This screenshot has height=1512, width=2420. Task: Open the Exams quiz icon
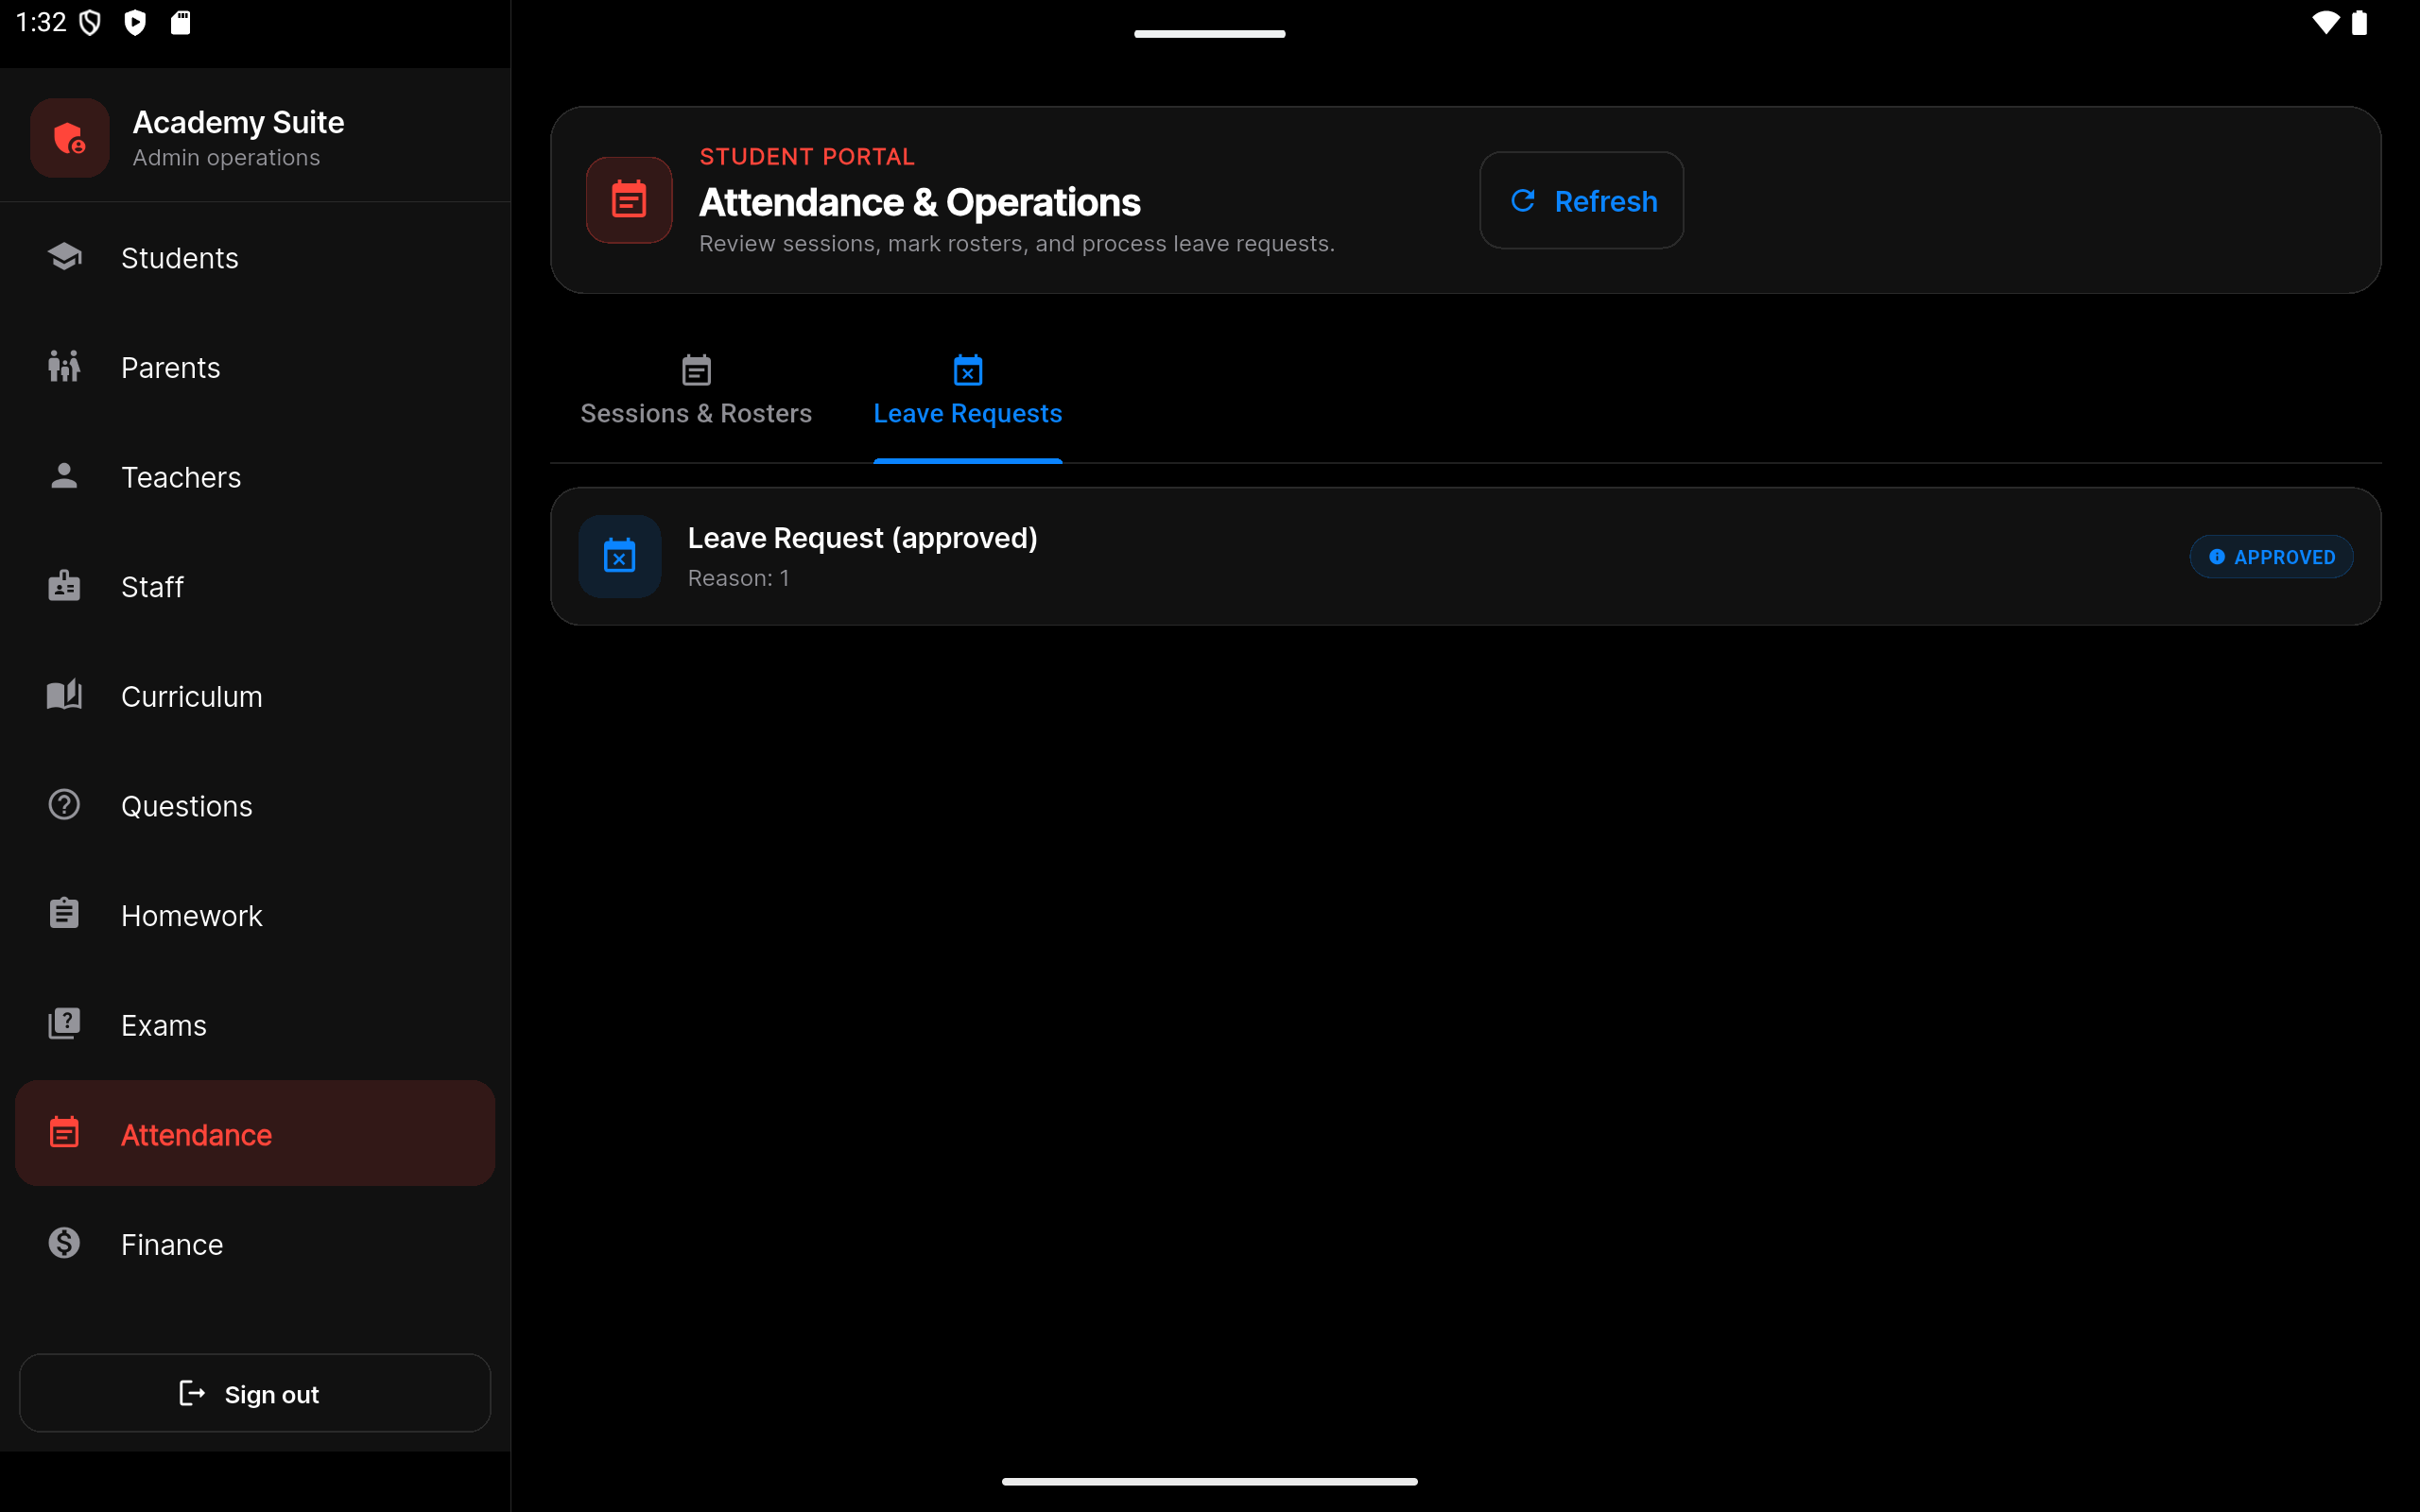point(64,1024)
